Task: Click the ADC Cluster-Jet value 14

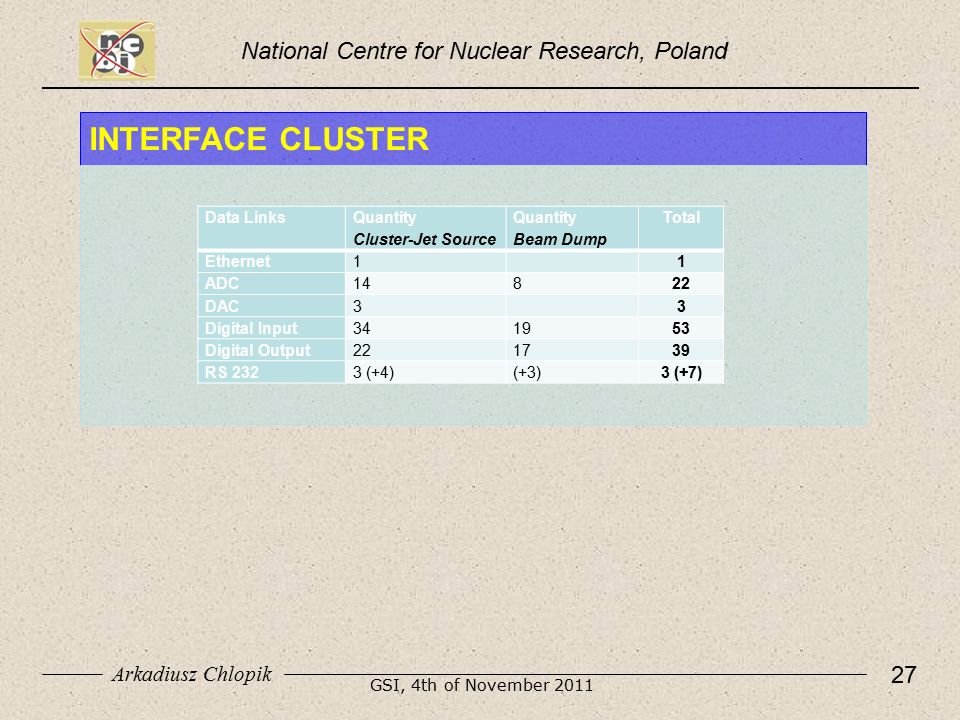Action: pos(361,283)
